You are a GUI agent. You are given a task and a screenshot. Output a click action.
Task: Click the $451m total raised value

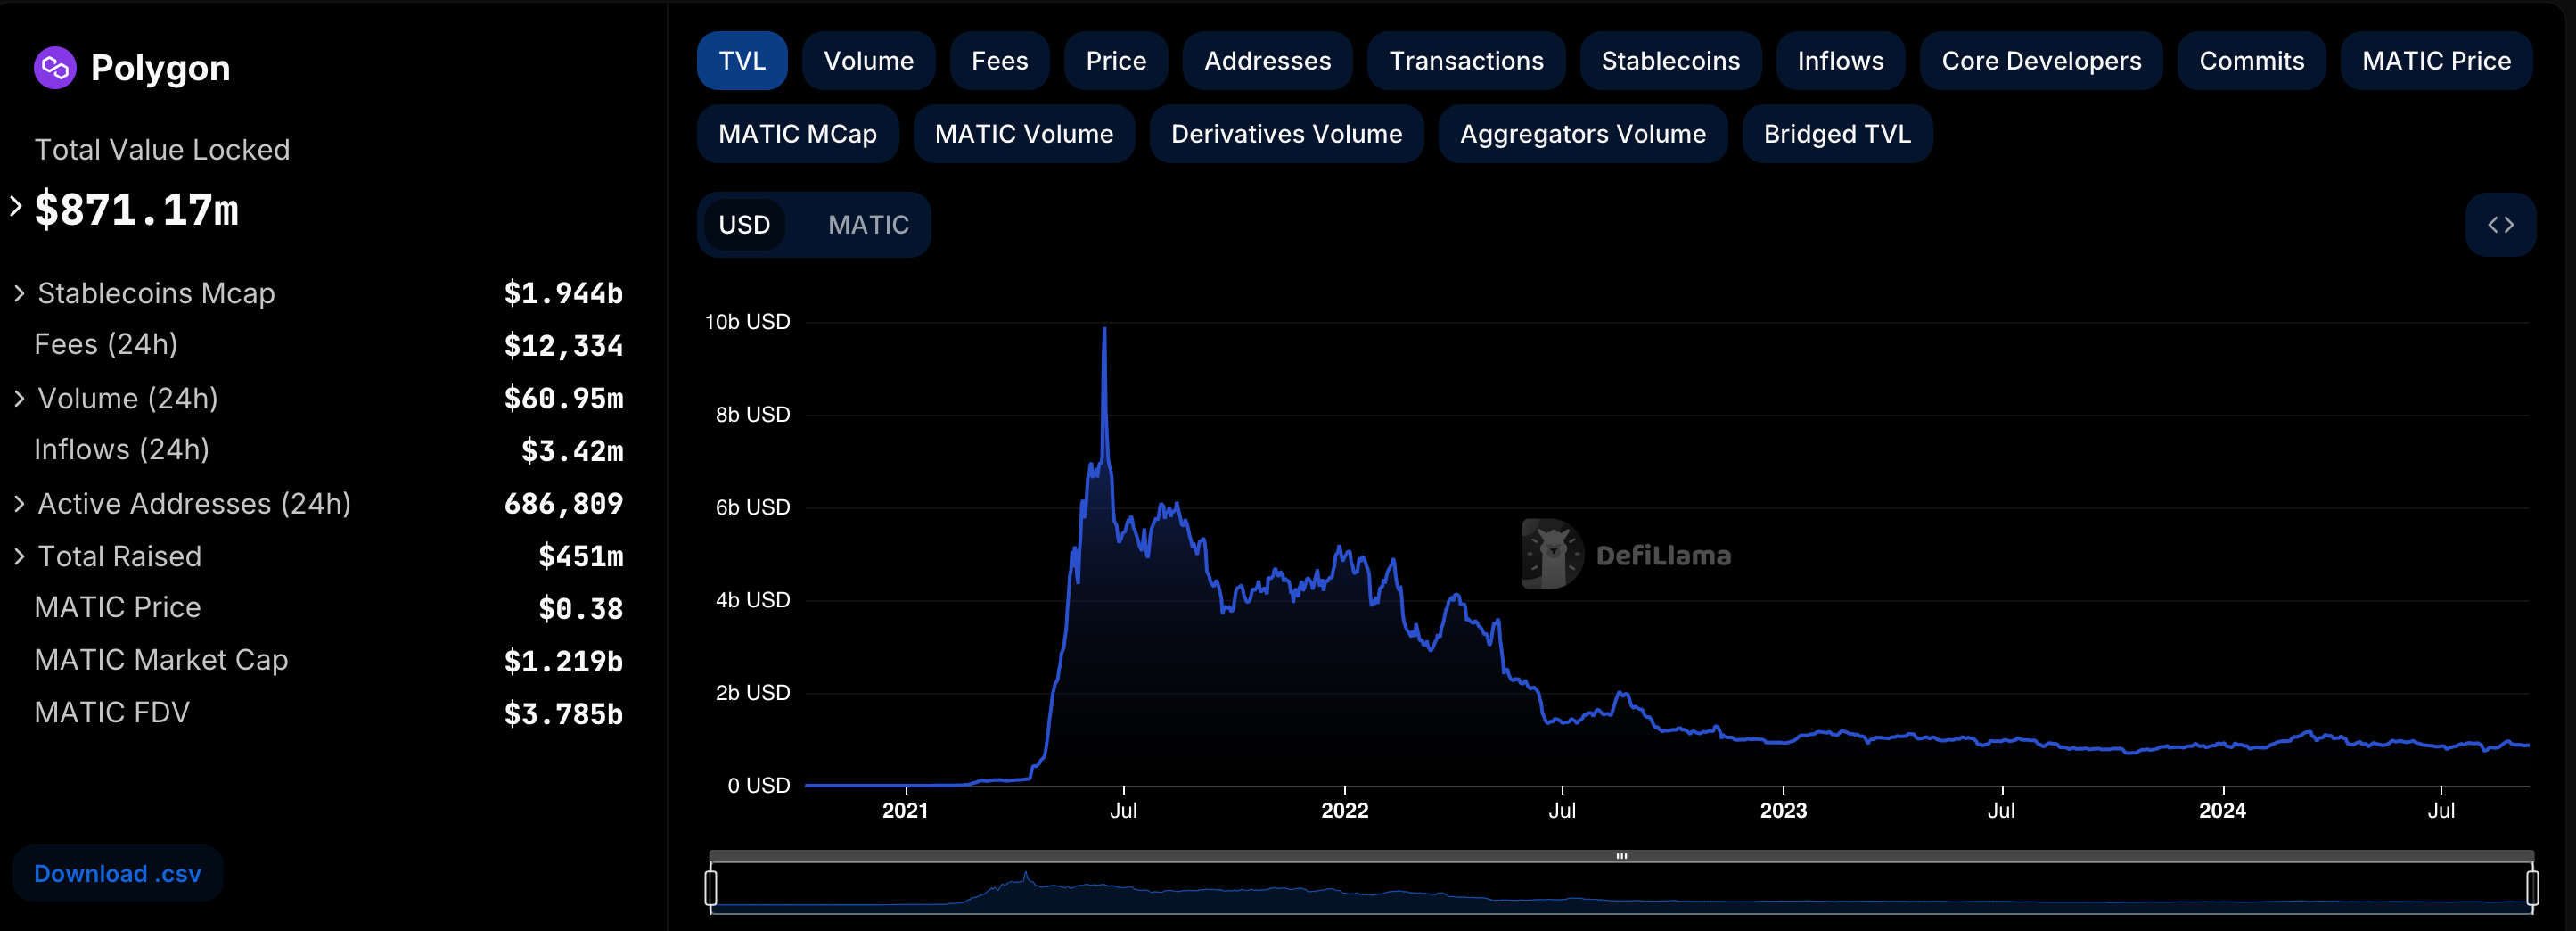click(580, 556)
